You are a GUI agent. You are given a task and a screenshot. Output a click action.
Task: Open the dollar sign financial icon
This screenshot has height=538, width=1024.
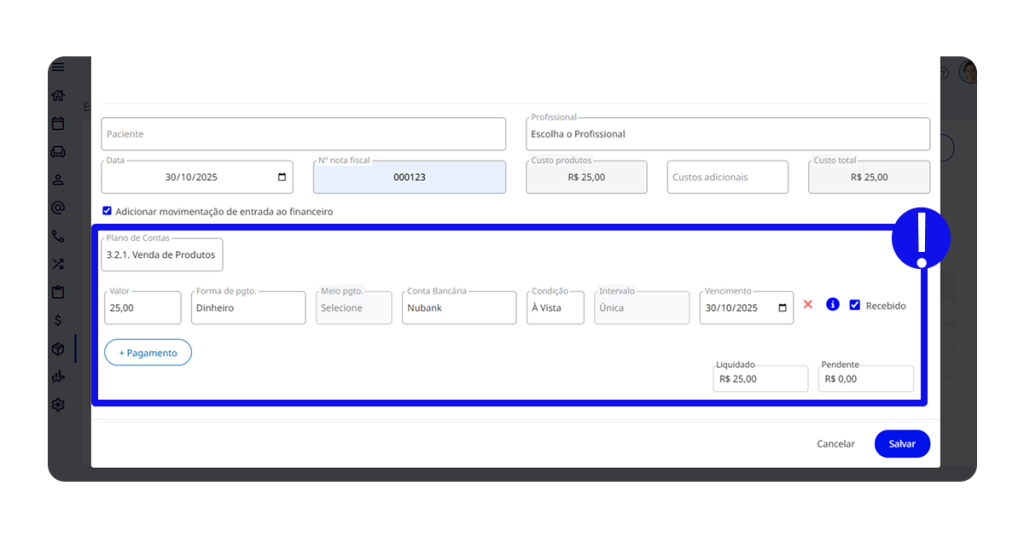point(58,321)
